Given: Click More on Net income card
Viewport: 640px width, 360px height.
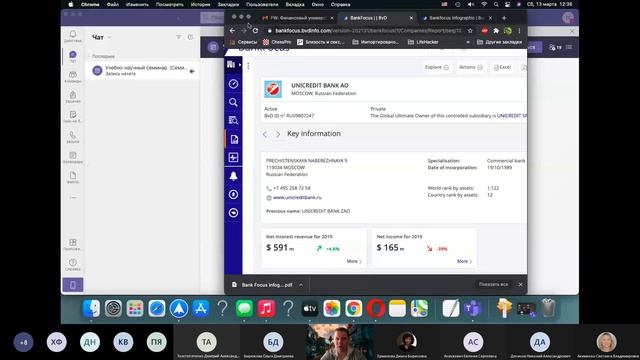Looking at the screenshot, I should tap(464, 261).
